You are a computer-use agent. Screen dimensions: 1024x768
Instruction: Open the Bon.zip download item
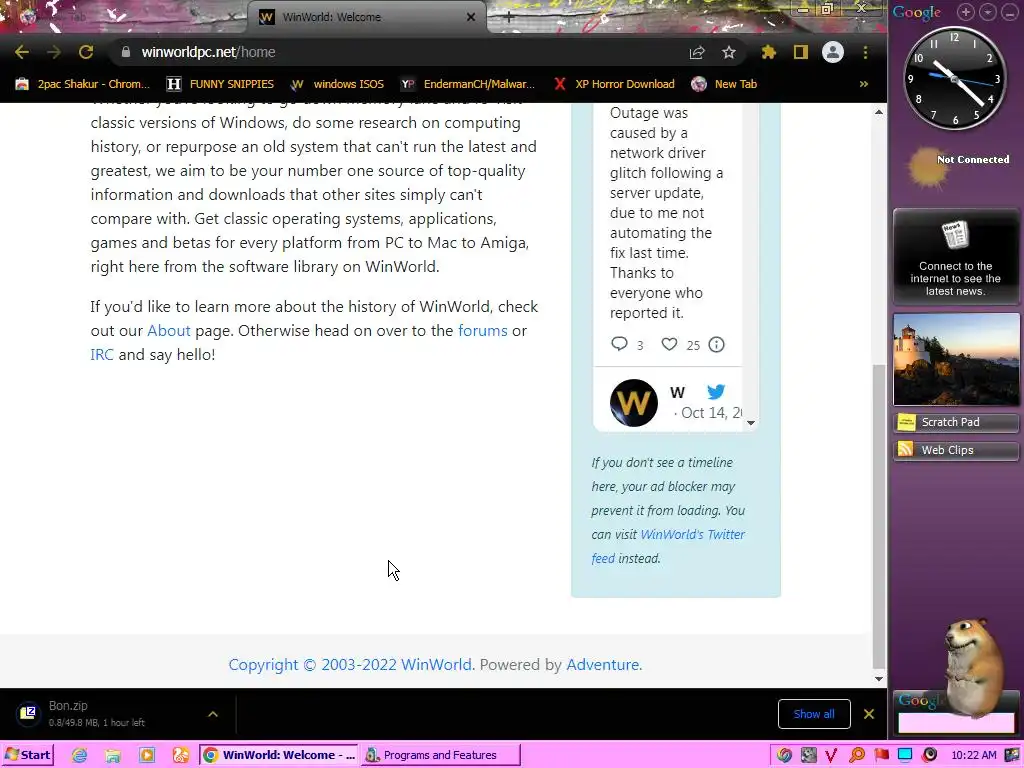pyautogui.click(x=98, y=714)
